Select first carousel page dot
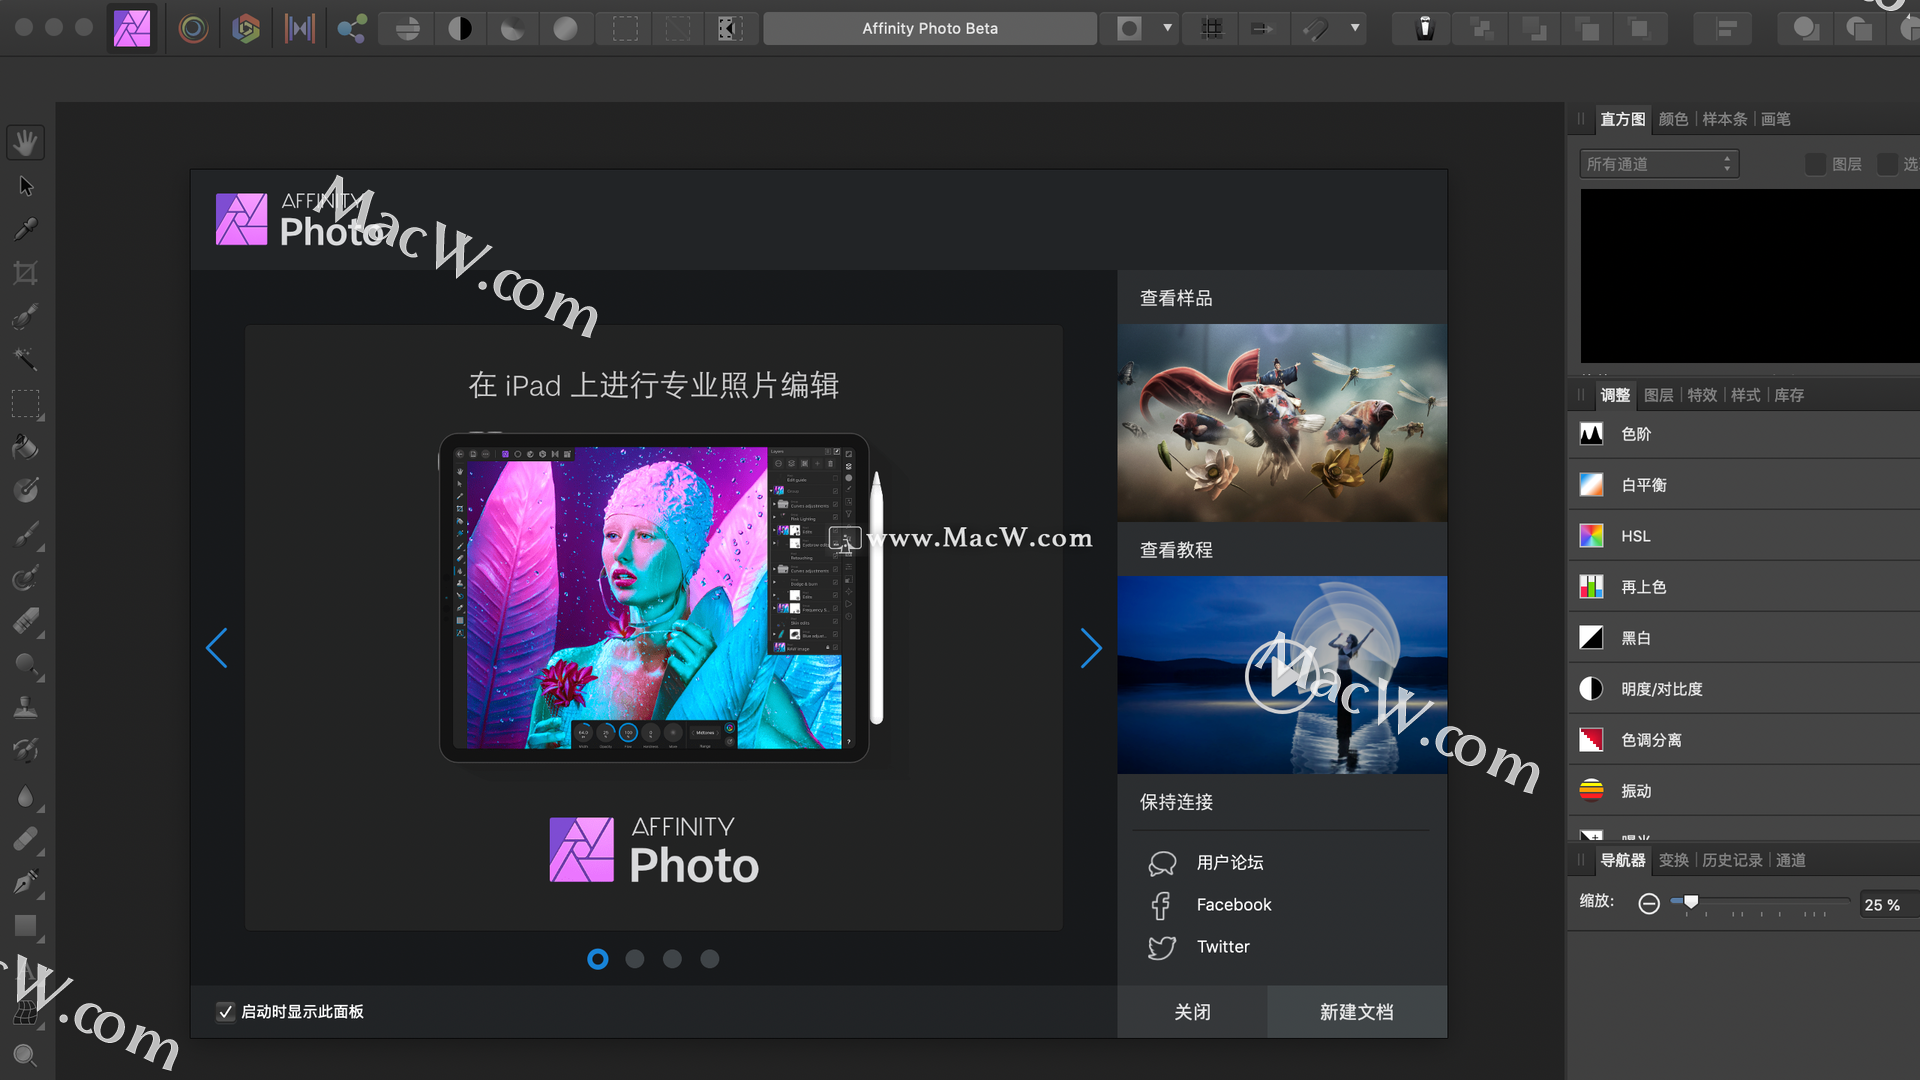The image size is (1920, 1080). [598, 959]
